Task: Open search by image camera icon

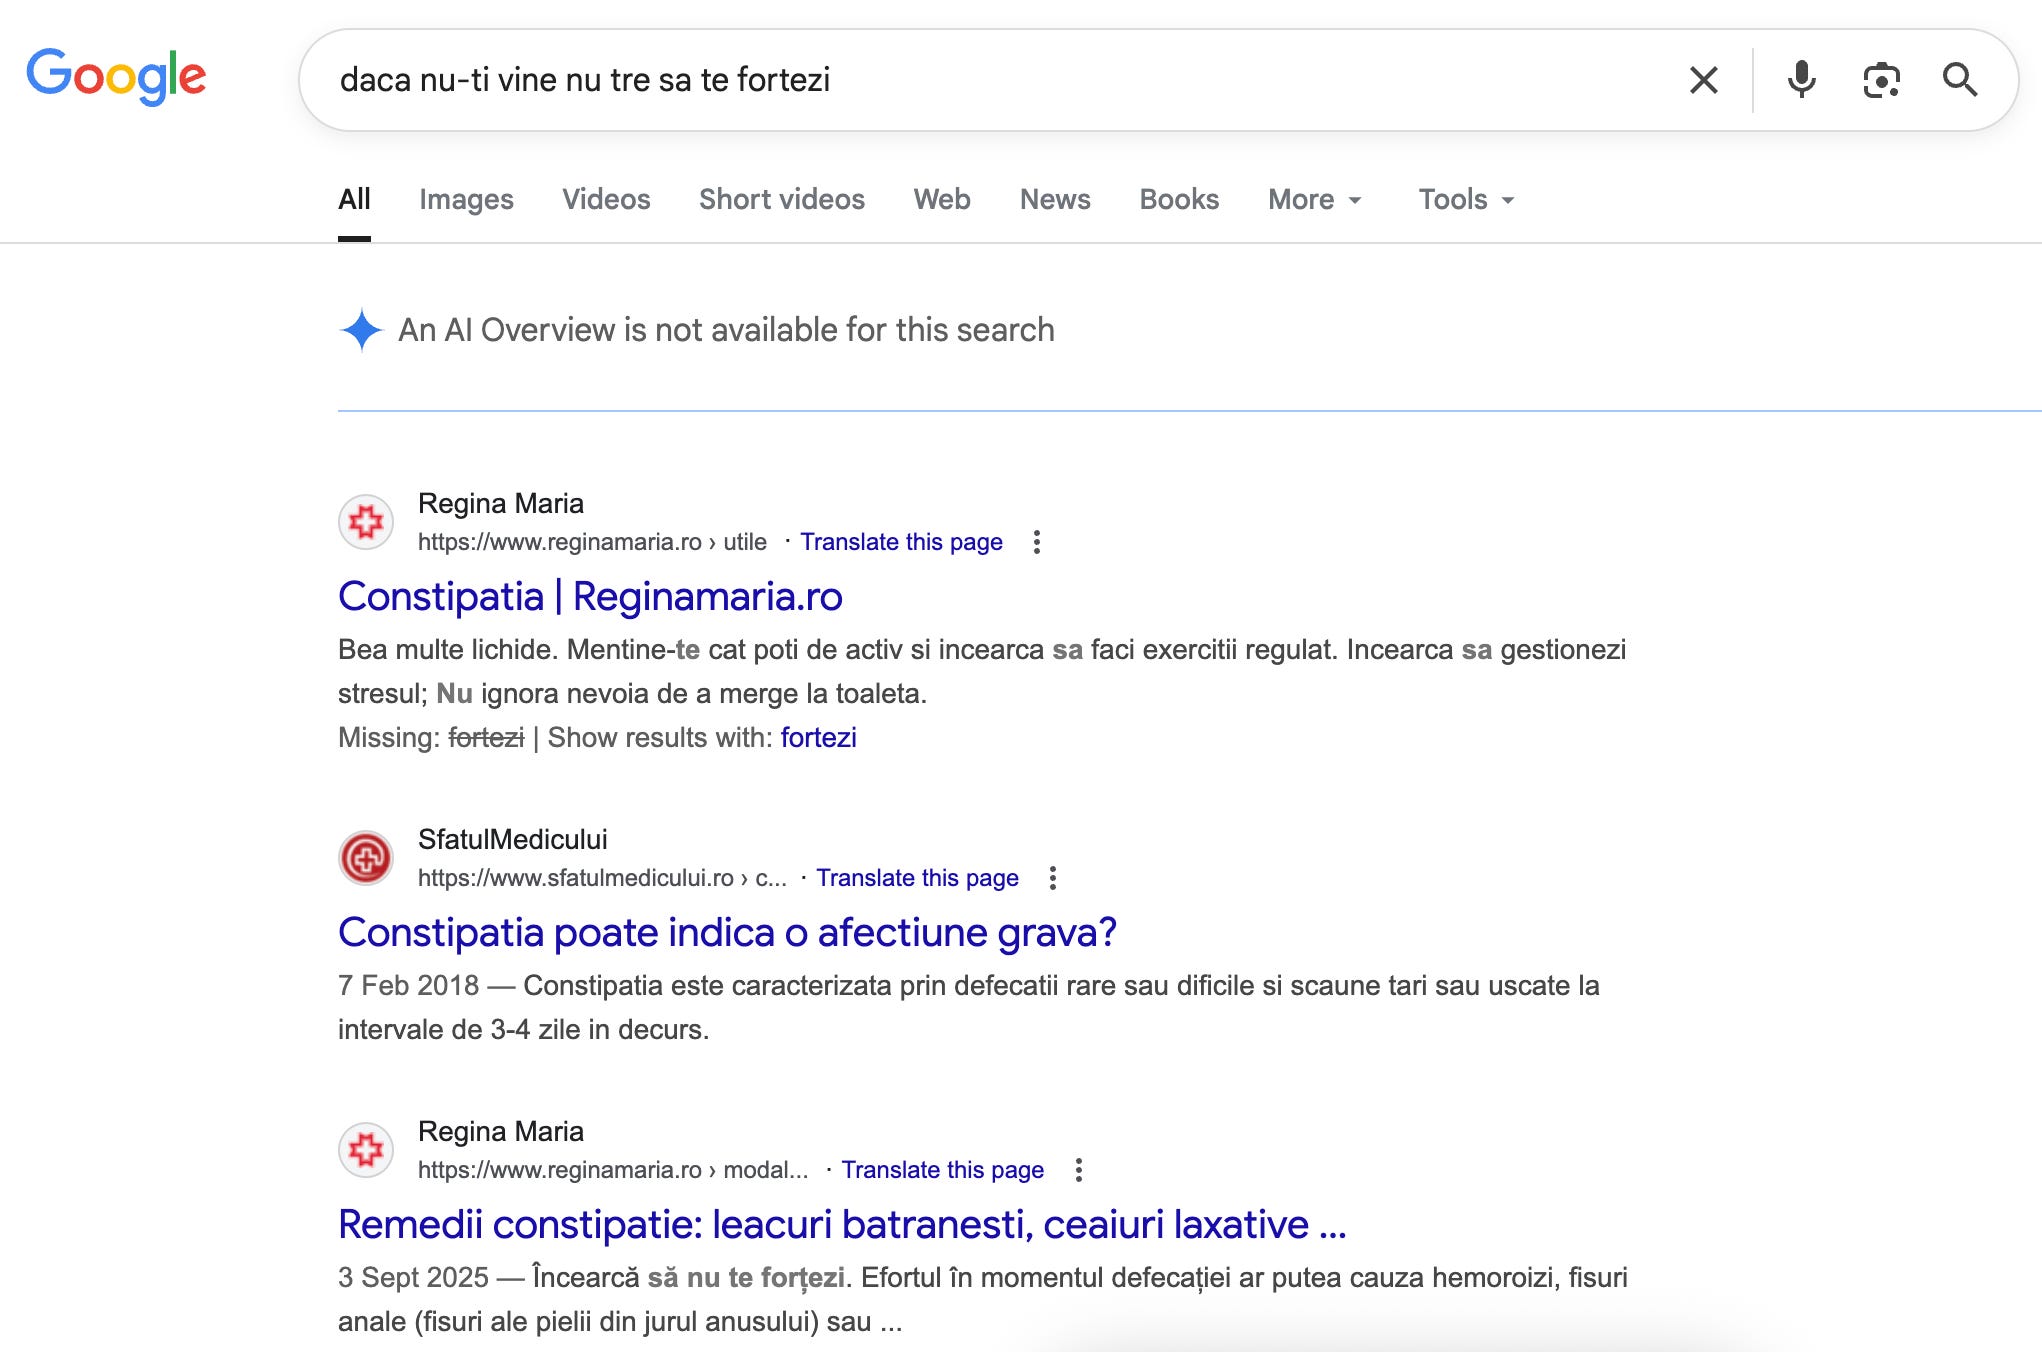Action: coord(1880,80)
